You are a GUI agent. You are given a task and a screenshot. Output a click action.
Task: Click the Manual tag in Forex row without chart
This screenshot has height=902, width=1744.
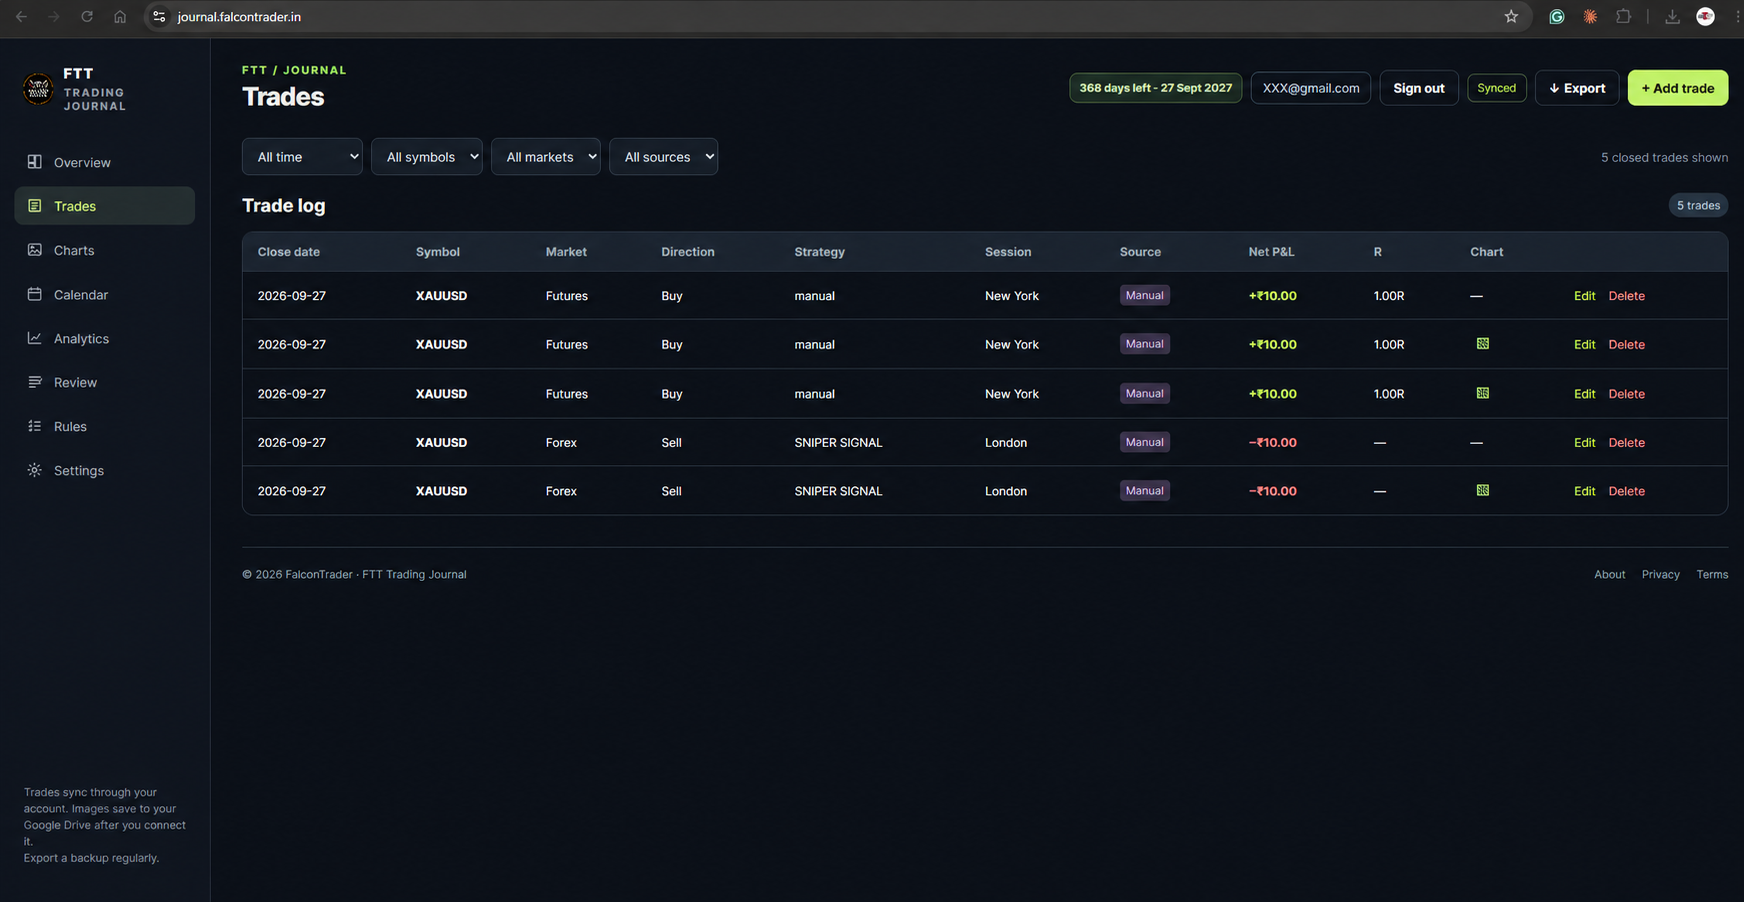coord(1145,442)
